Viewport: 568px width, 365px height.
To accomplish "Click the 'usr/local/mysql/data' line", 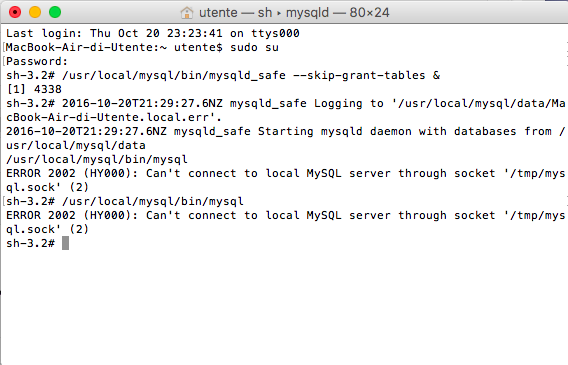I will point(76,146).
